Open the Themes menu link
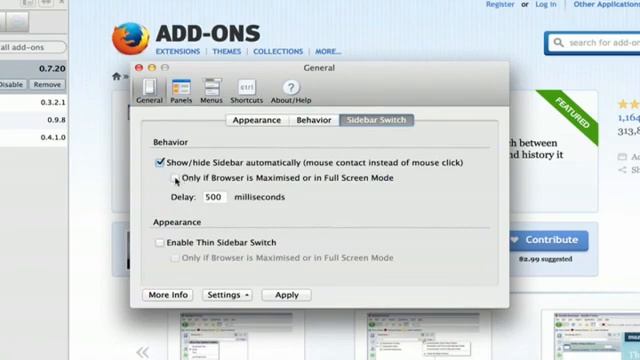640x360 pixels. [227, 51]
